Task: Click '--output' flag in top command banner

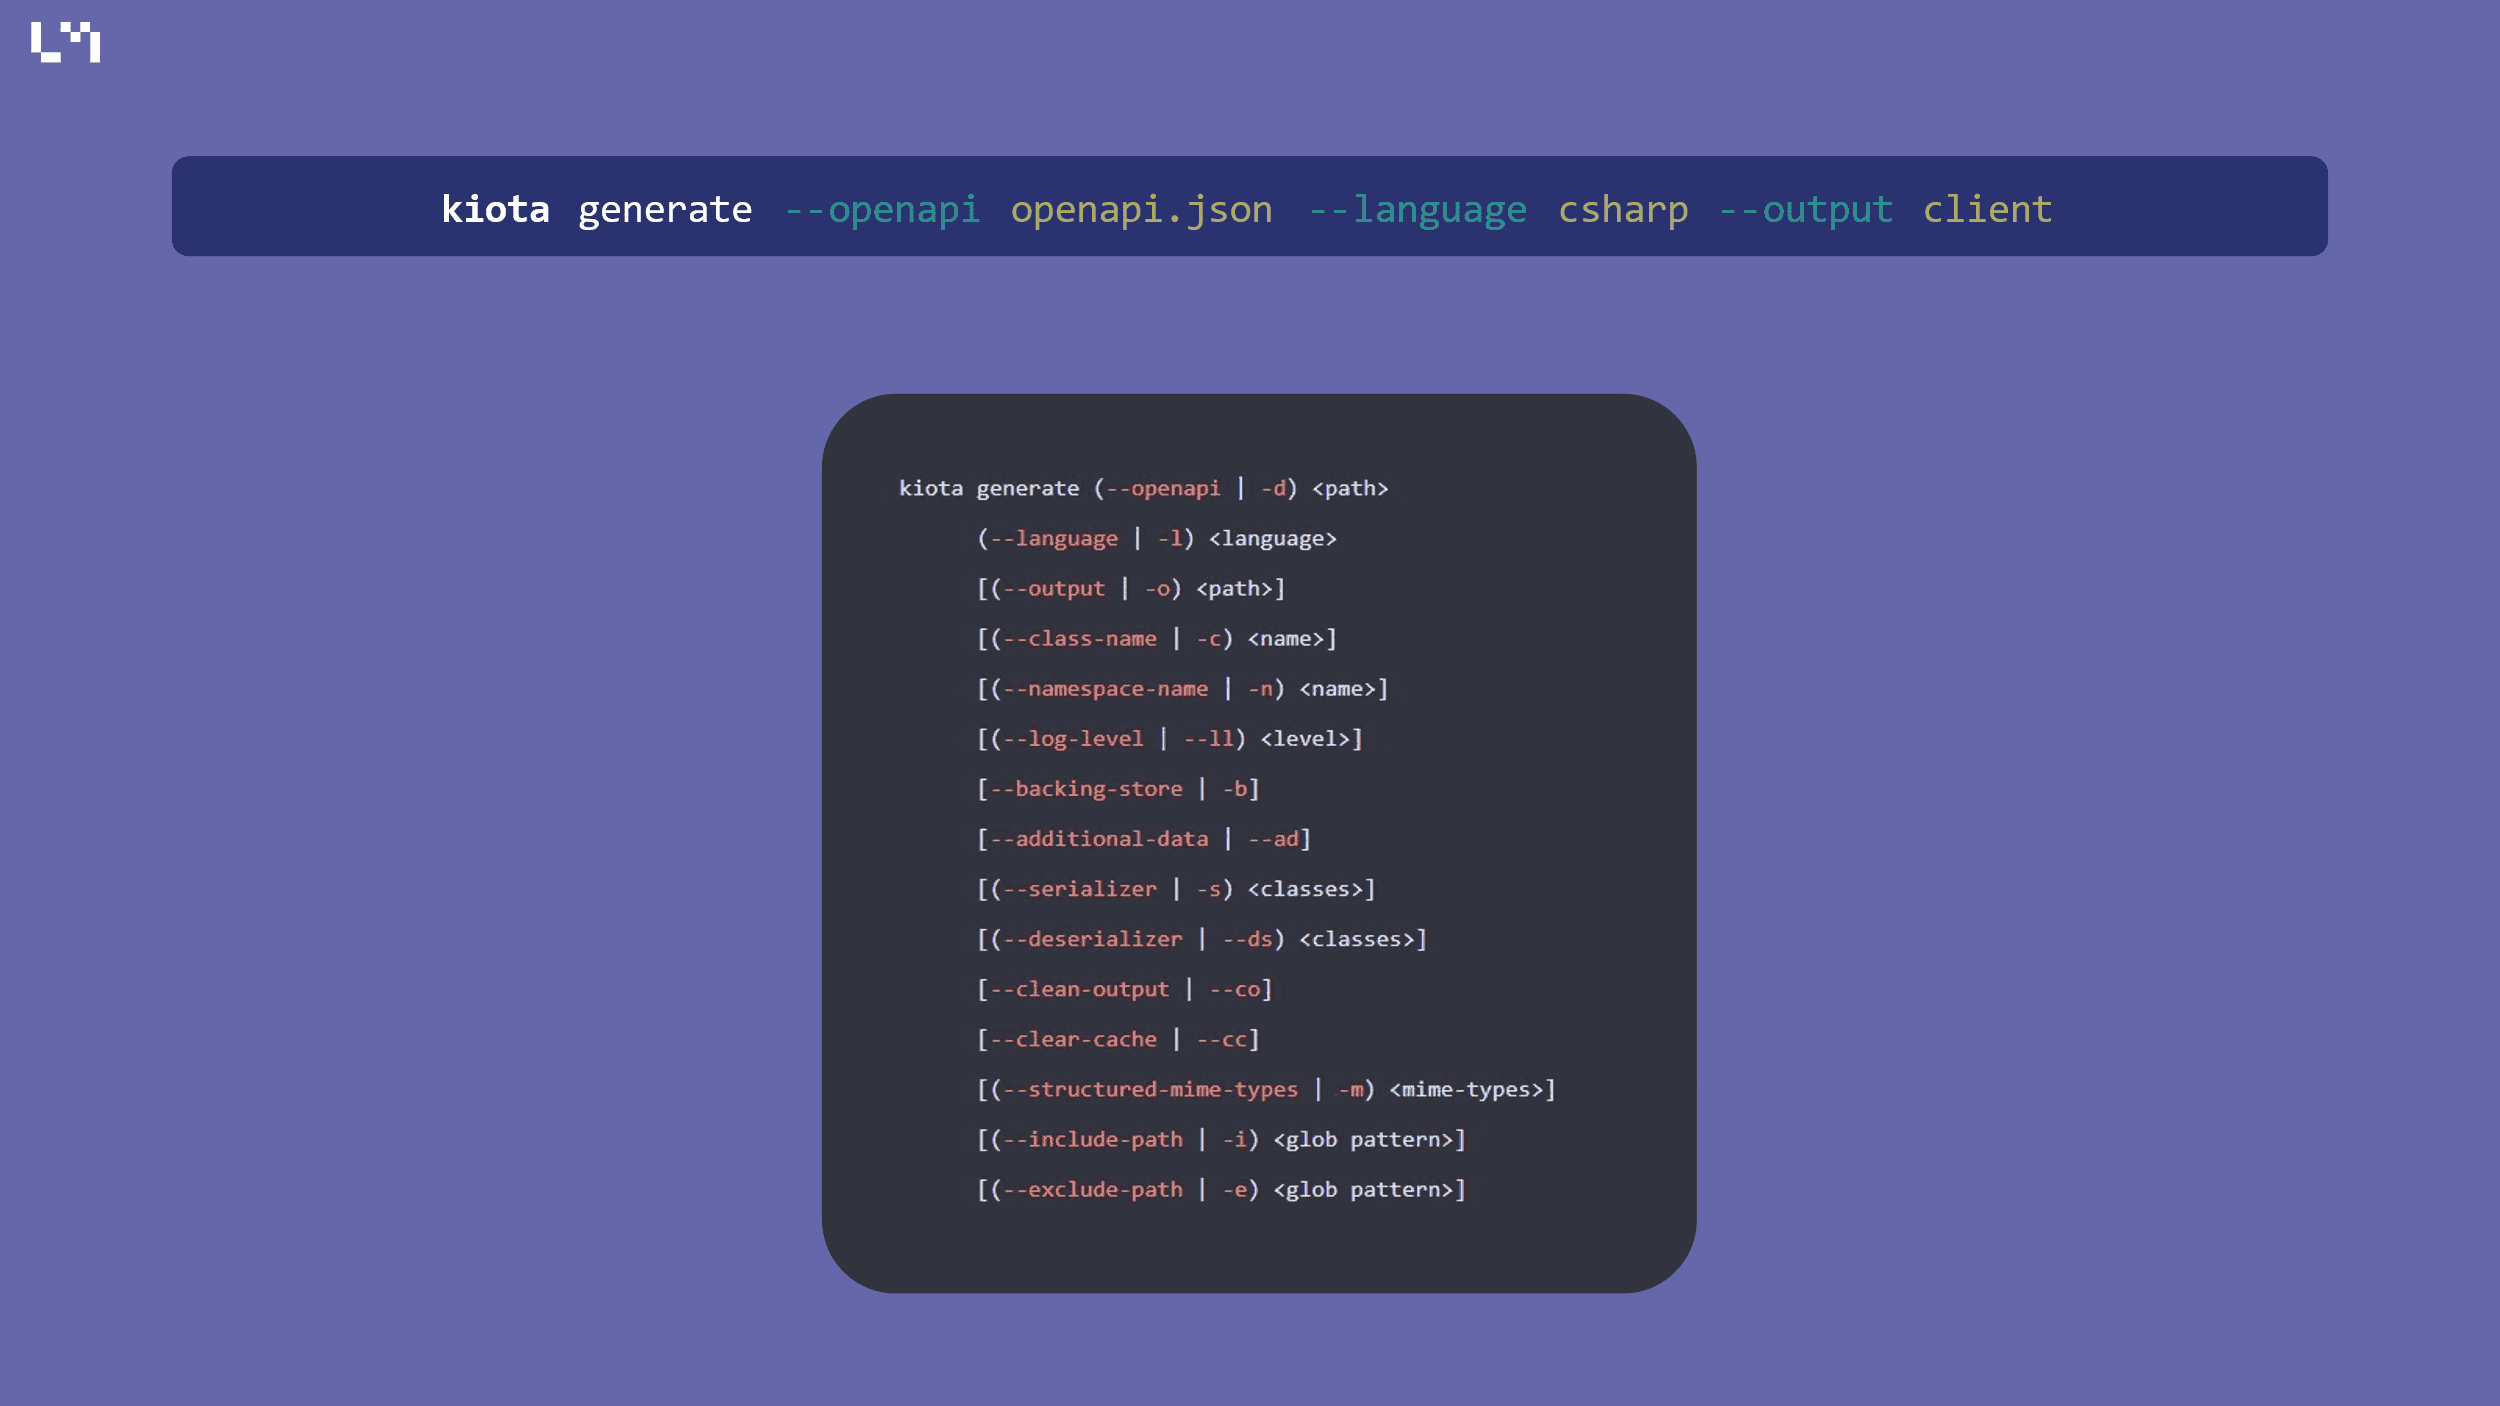Action: [1806, 209]
